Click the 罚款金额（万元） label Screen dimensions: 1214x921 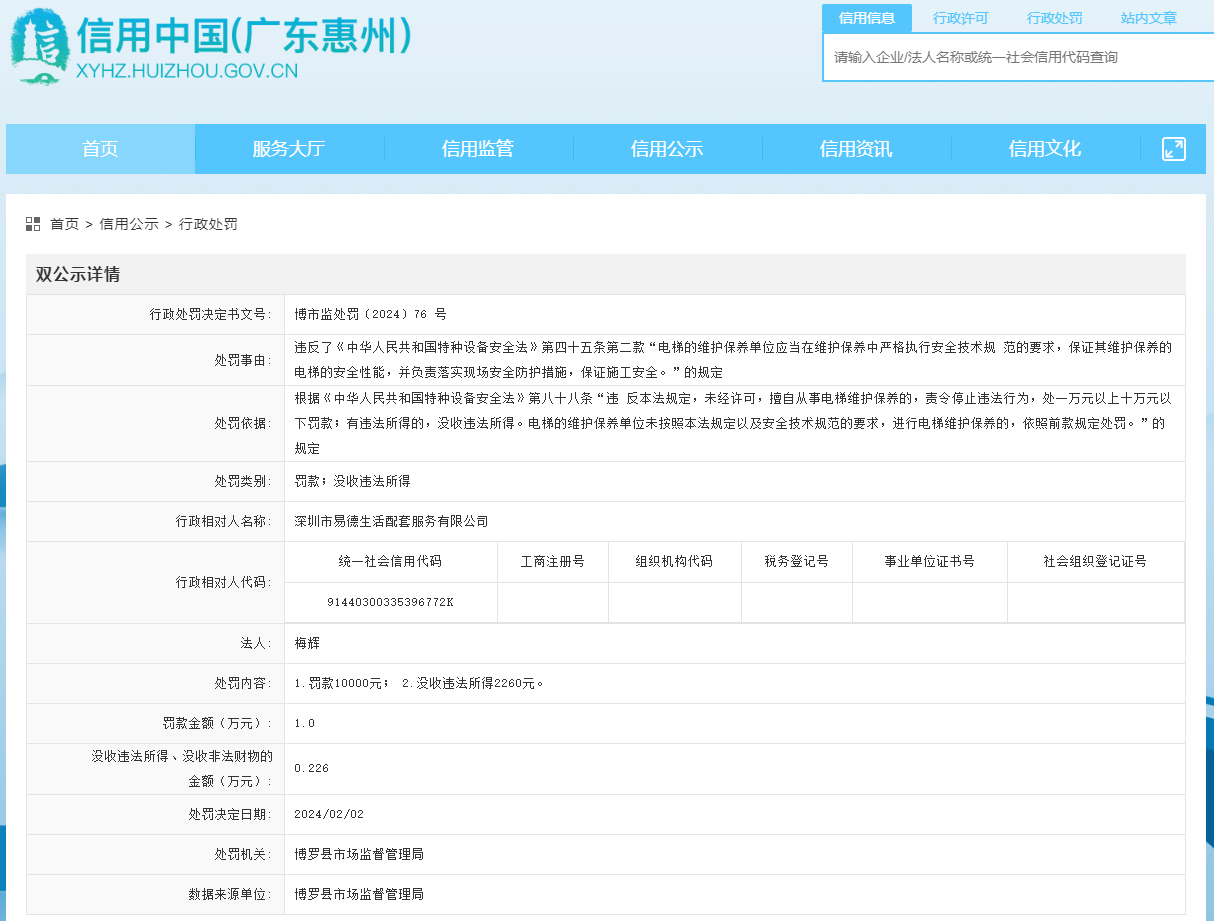click(x=217, y=723)
